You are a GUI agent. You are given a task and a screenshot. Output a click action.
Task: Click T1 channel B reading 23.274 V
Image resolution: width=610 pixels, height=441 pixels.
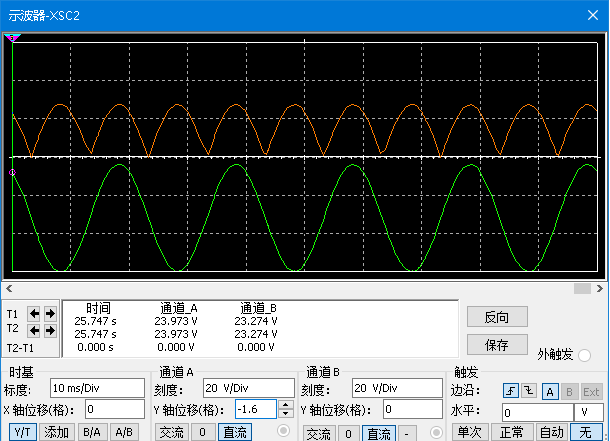point(256,321)
